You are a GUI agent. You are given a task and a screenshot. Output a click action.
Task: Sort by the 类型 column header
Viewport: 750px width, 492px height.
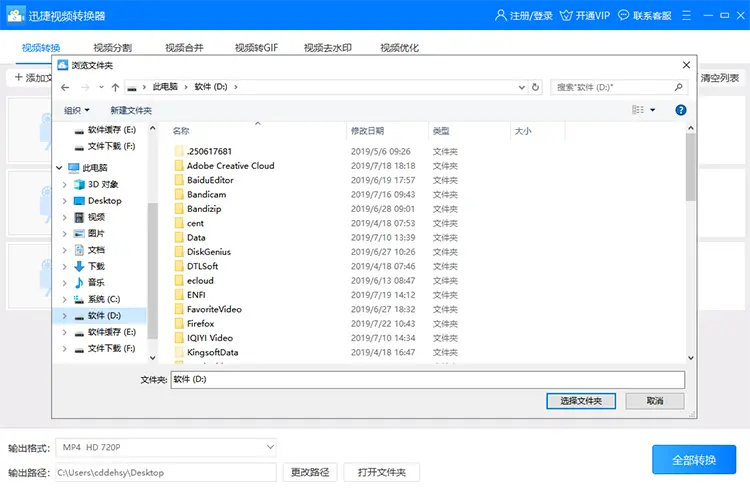441,131
